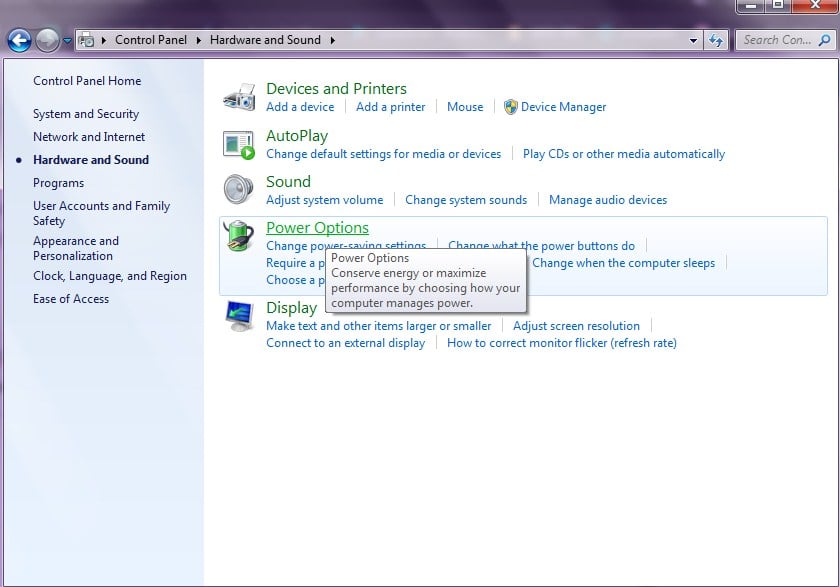This screenshot has width=840, height=587.
Task: Click Change what the power buttons do
Action: 541,246
